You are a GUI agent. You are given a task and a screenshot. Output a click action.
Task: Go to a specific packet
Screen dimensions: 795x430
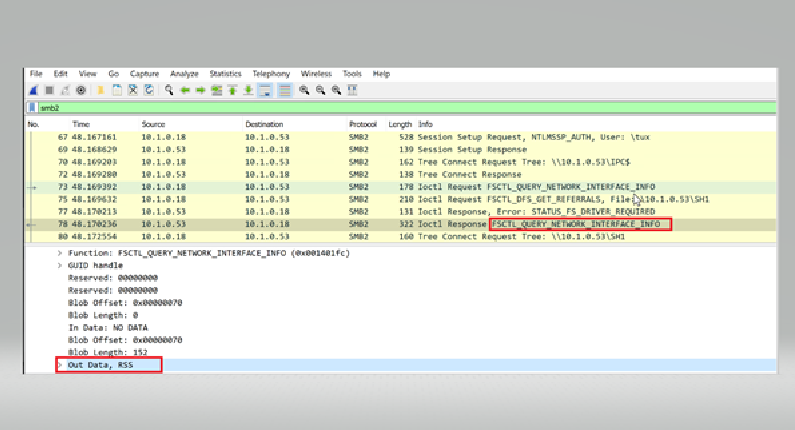216,90
